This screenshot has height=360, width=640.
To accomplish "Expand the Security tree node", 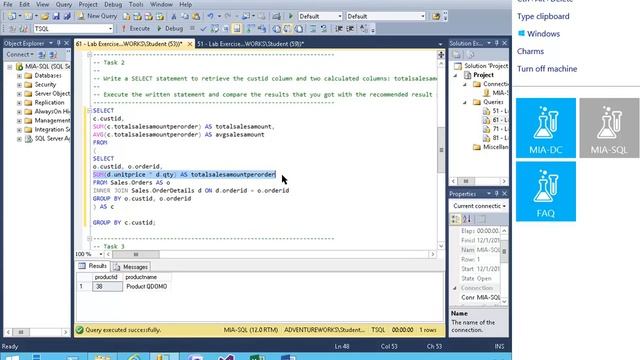I will [19, 85].
